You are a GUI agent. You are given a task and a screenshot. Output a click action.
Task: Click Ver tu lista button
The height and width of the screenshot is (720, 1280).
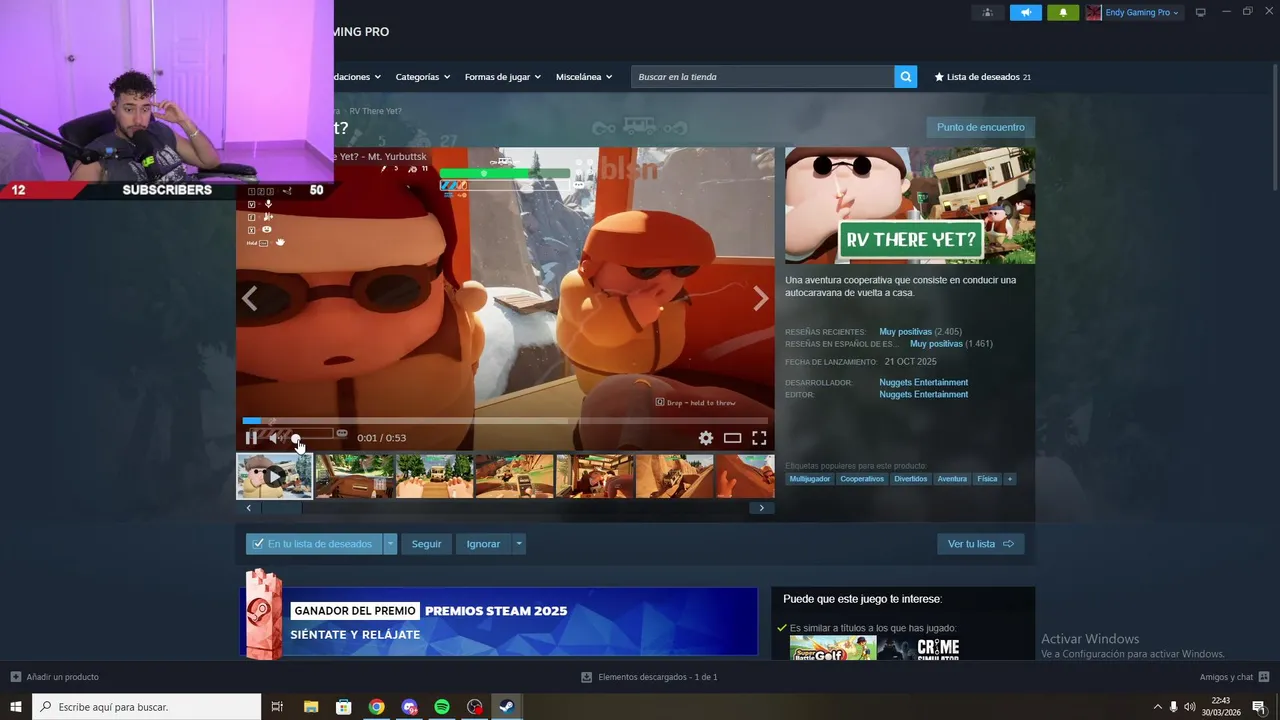click(980, 544)
